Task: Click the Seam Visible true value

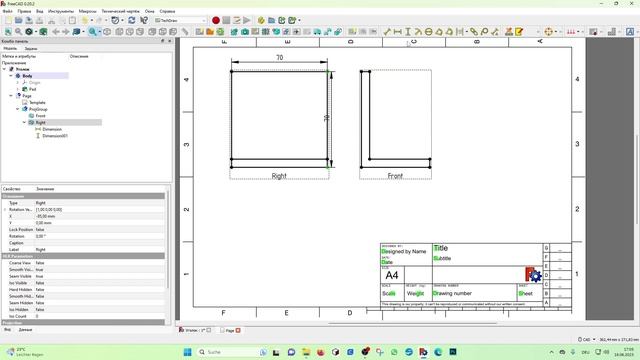Action: [100, 276]
